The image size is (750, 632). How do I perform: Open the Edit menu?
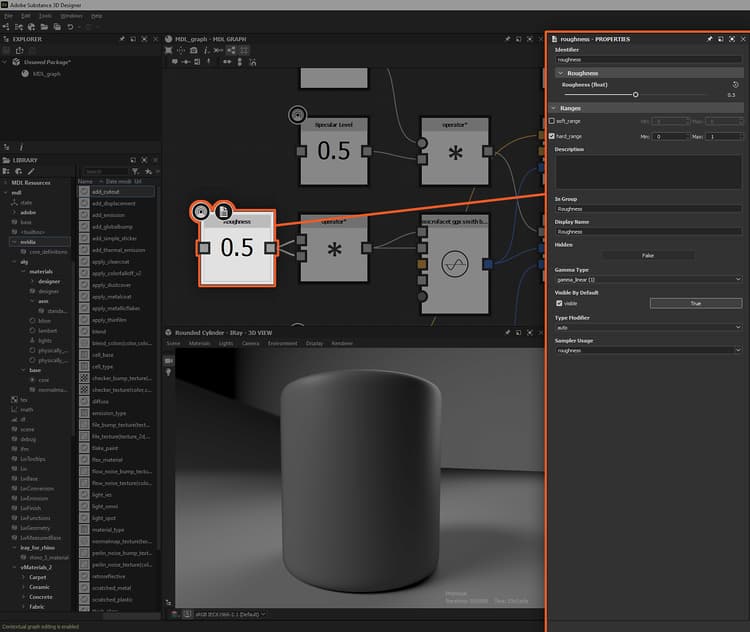[x=26, y=16]
